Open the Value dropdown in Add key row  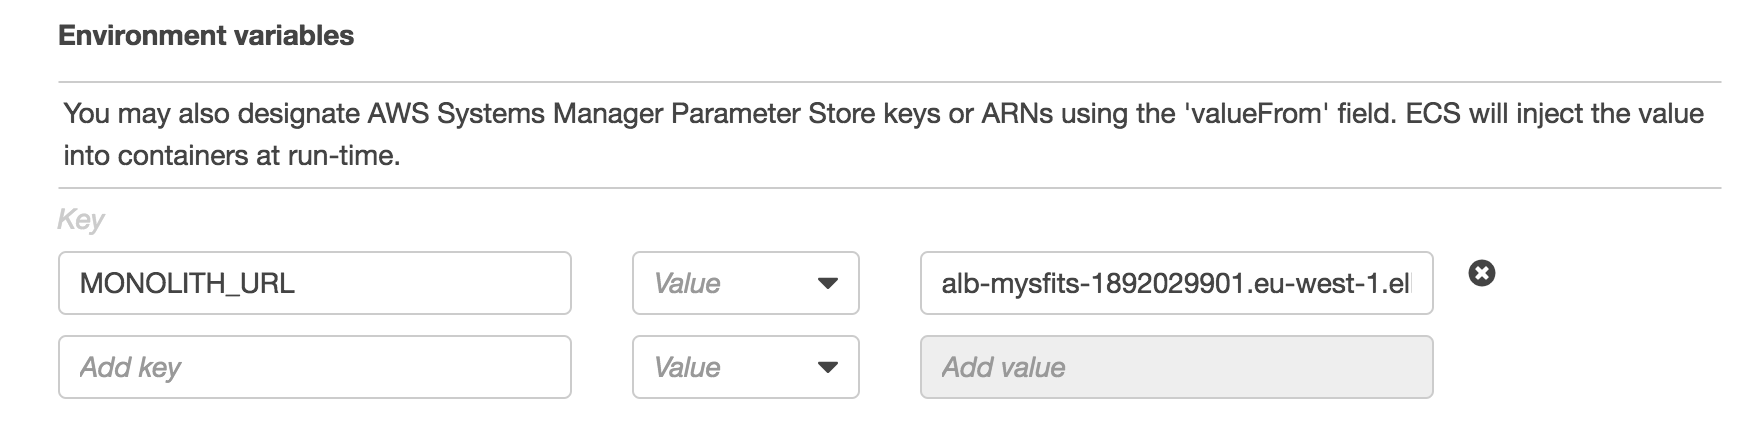746,367
